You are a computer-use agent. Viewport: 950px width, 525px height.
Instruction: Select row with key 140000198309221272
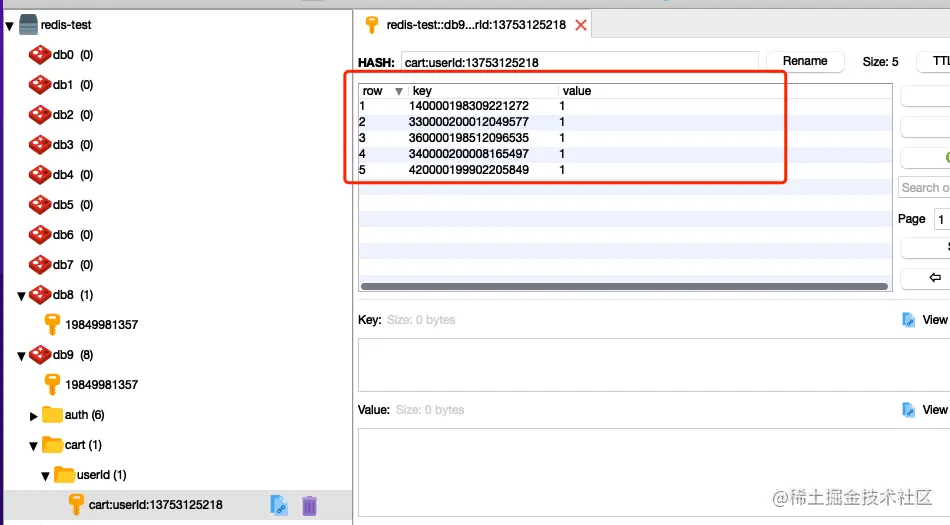pyautogui.click(x=625, y=106)
